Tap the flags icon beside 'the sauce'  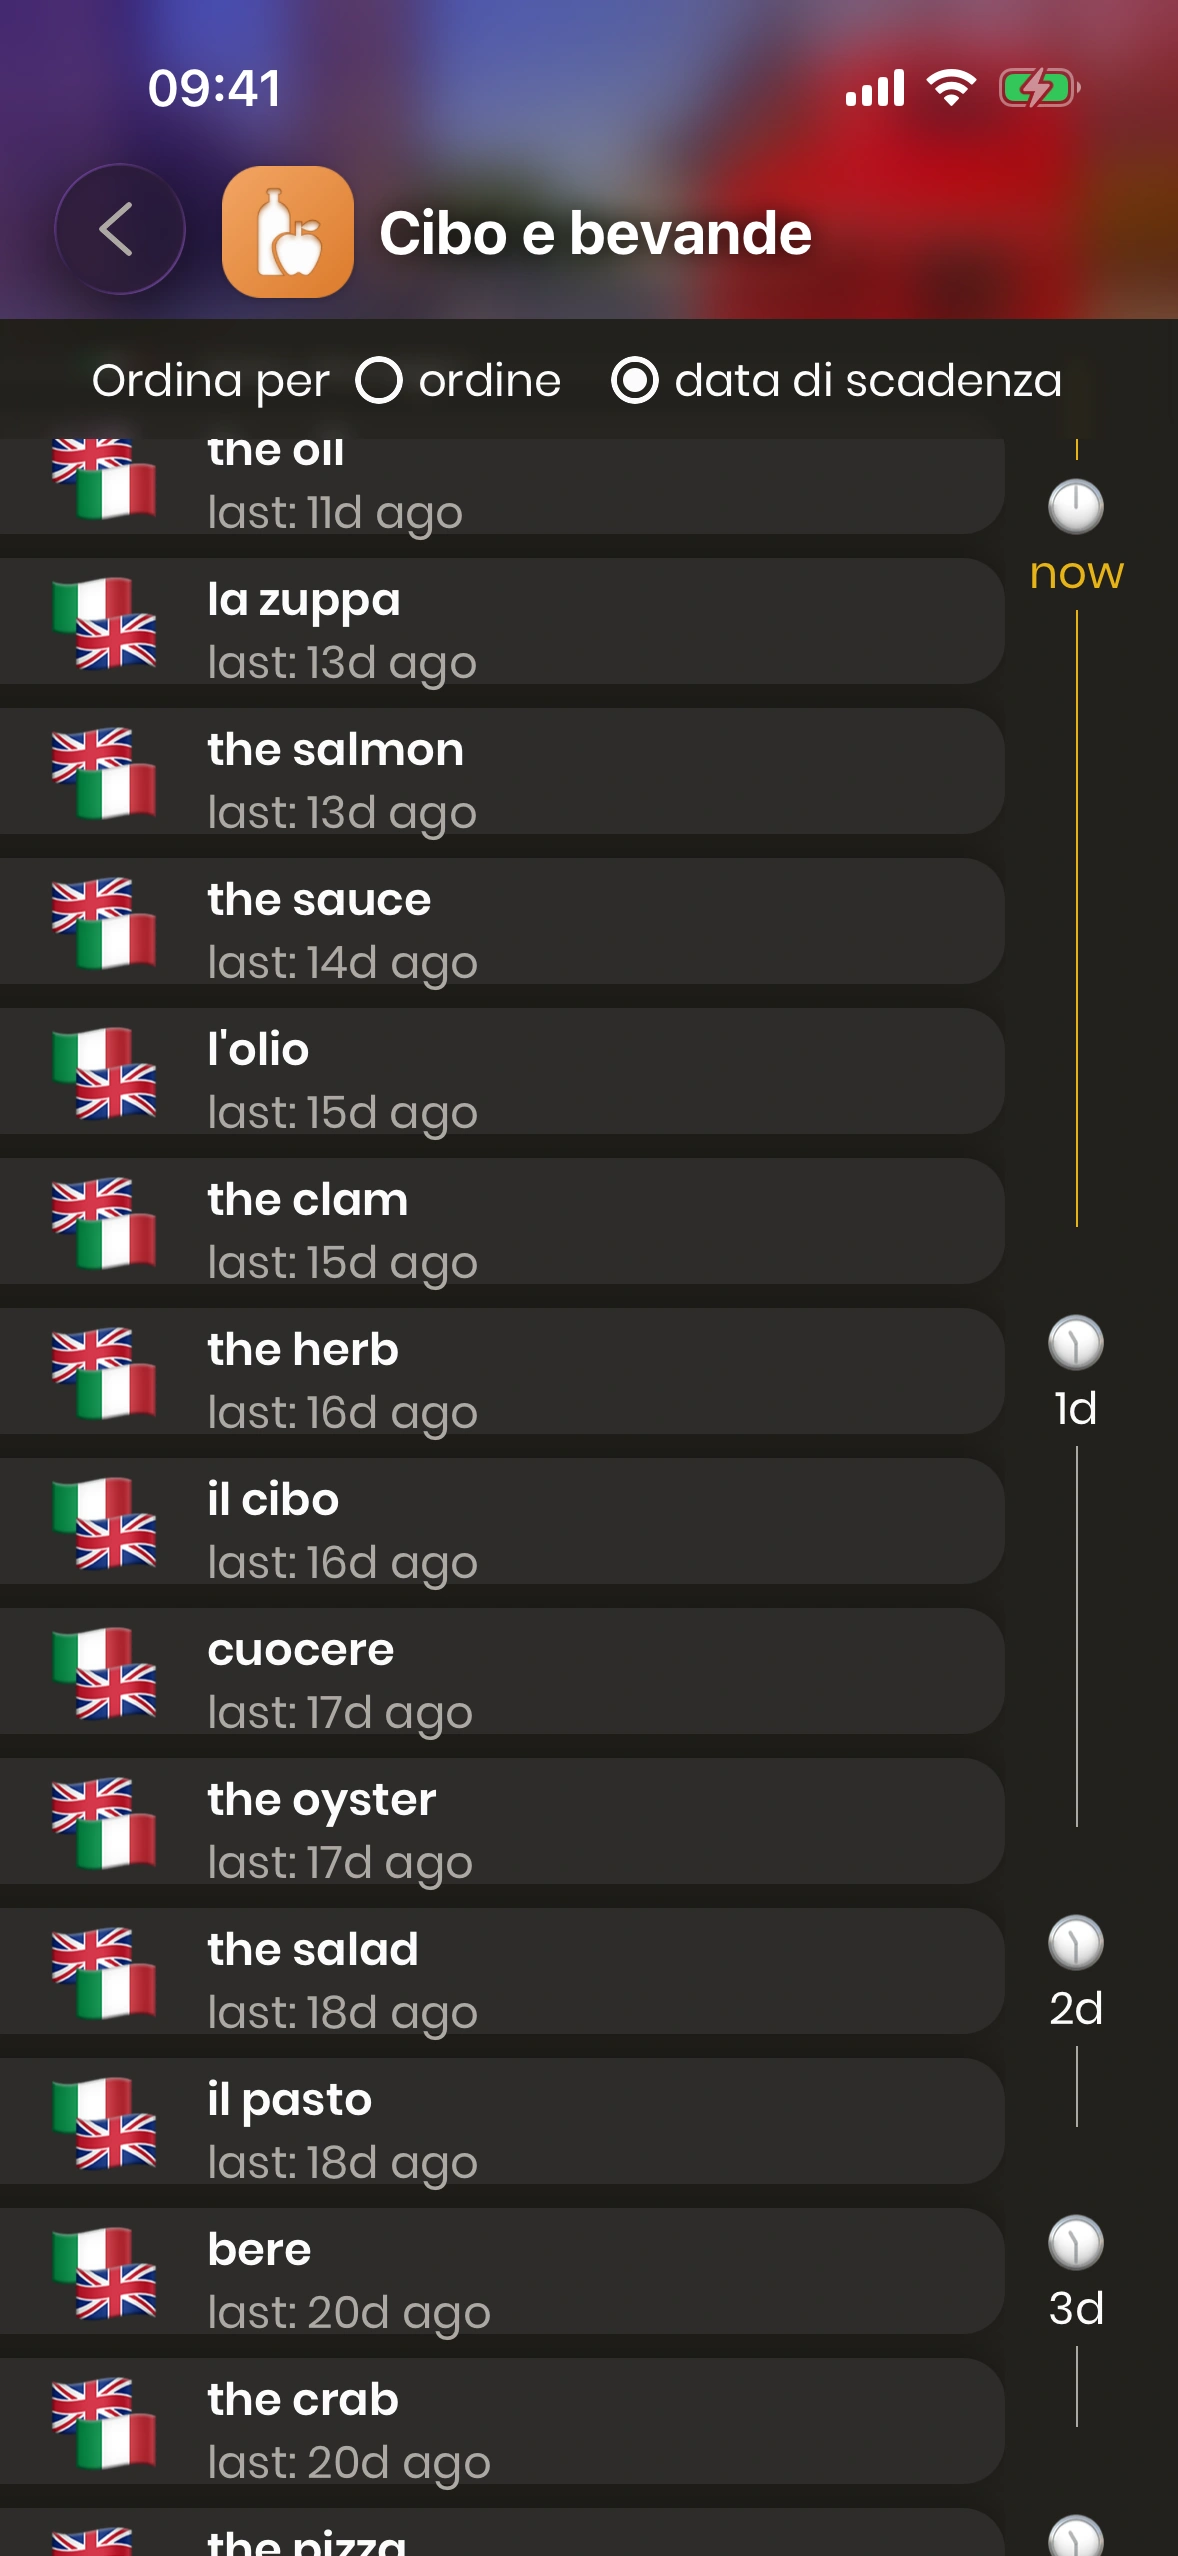click(104, 923)
